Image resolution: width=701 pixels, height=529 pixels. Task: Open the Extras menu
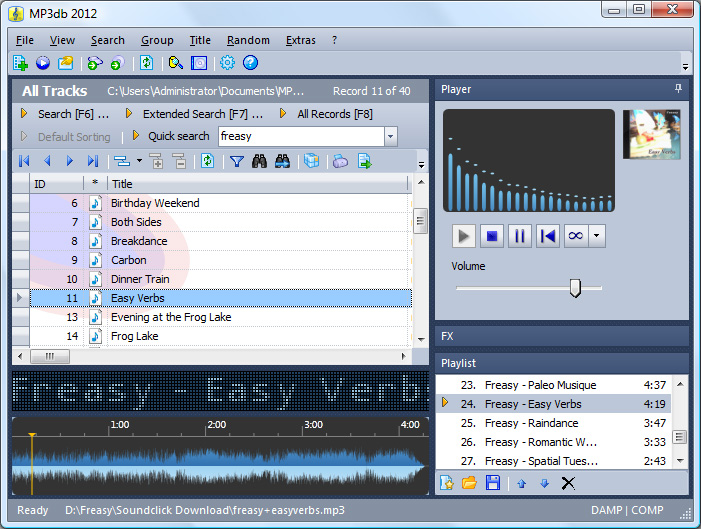click(x=300, y=40)
